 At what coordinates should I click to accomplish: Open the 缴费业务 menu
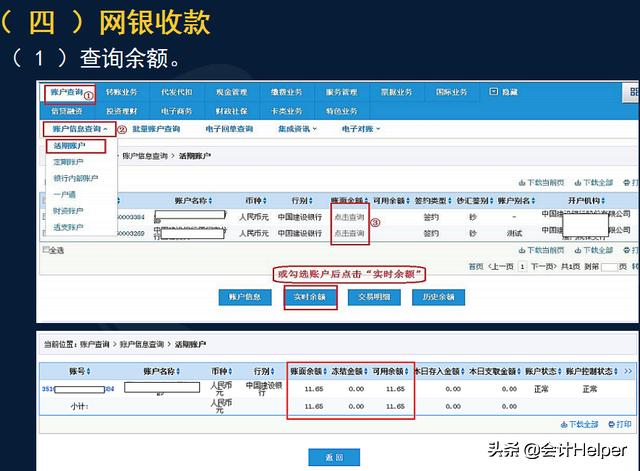click(x=287, y=92)
